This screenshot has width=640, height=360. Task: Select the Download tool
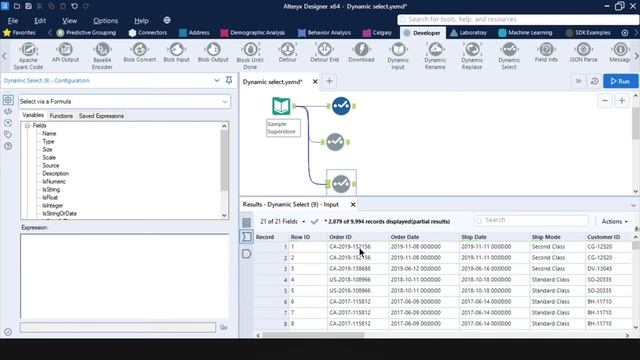tap(361, 52)
